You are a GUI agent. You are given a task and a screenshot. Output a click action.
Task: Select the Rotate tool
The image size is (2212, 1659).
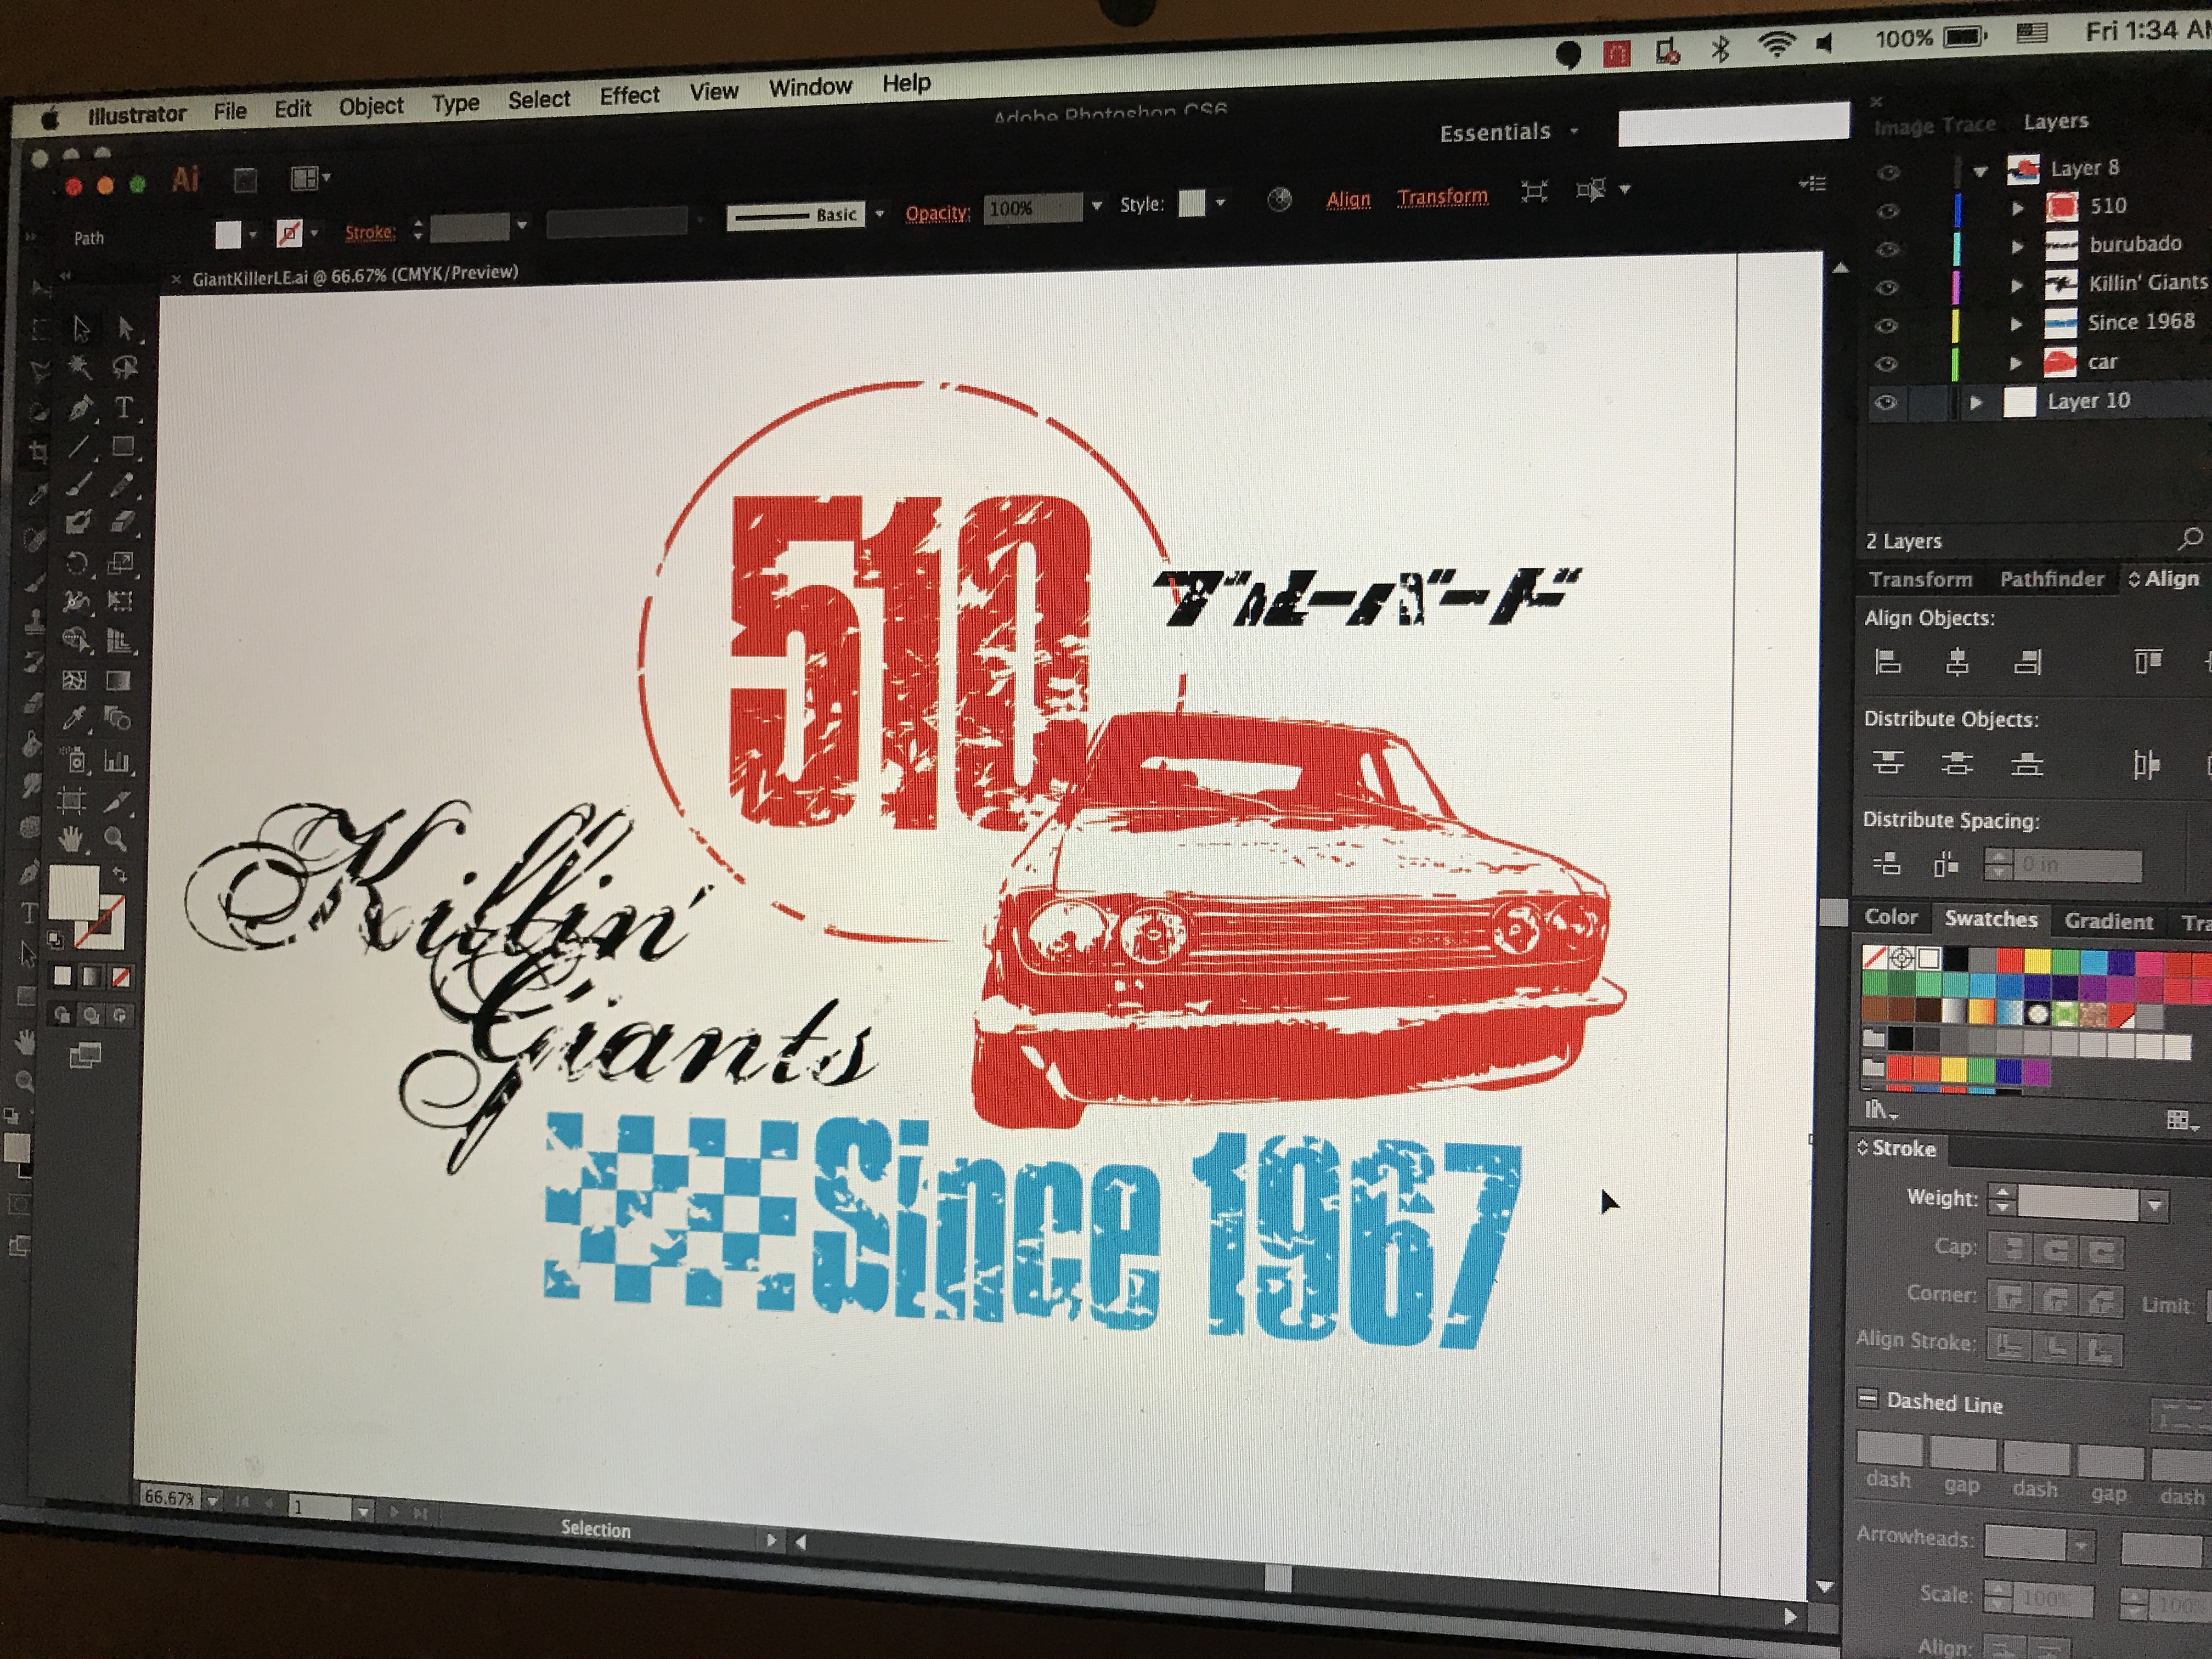[x=77, y=563]
